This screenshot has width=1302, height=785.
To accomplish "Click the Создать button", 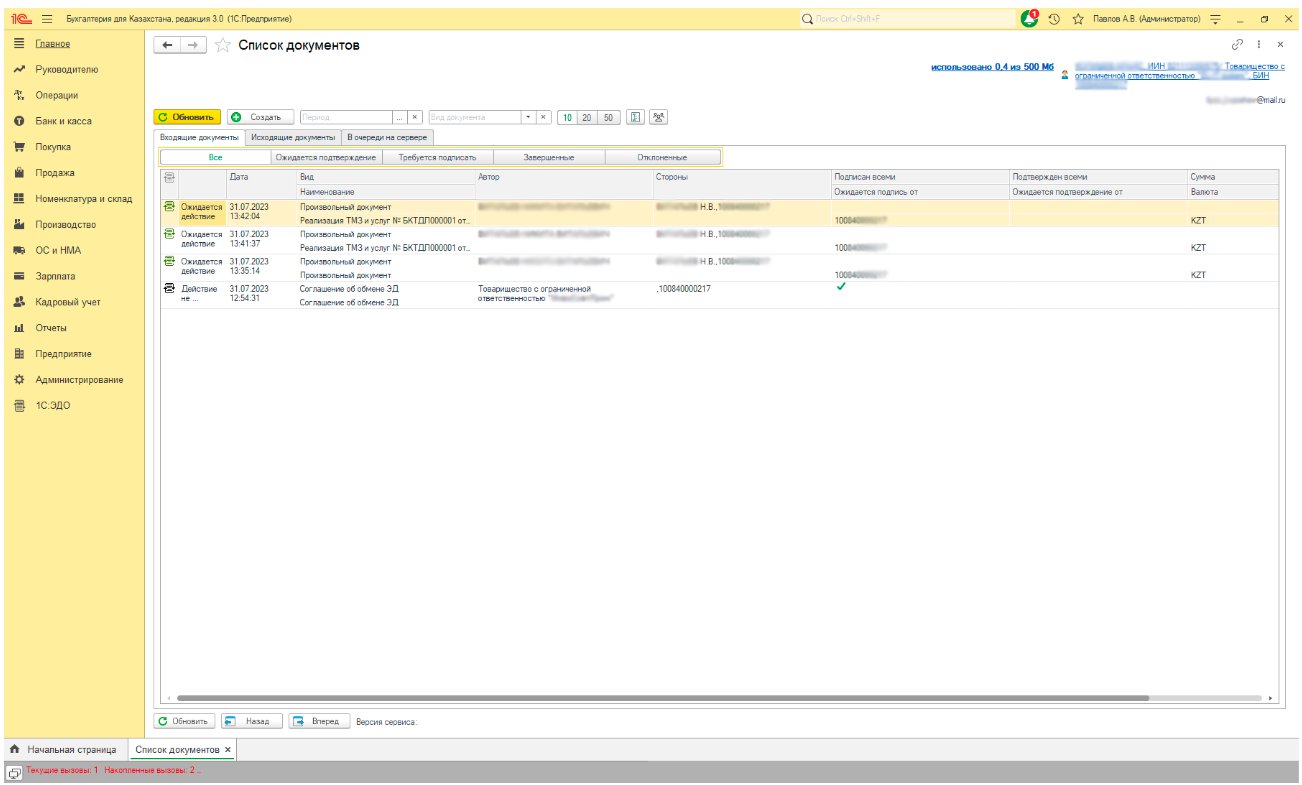I will [260, 117].
